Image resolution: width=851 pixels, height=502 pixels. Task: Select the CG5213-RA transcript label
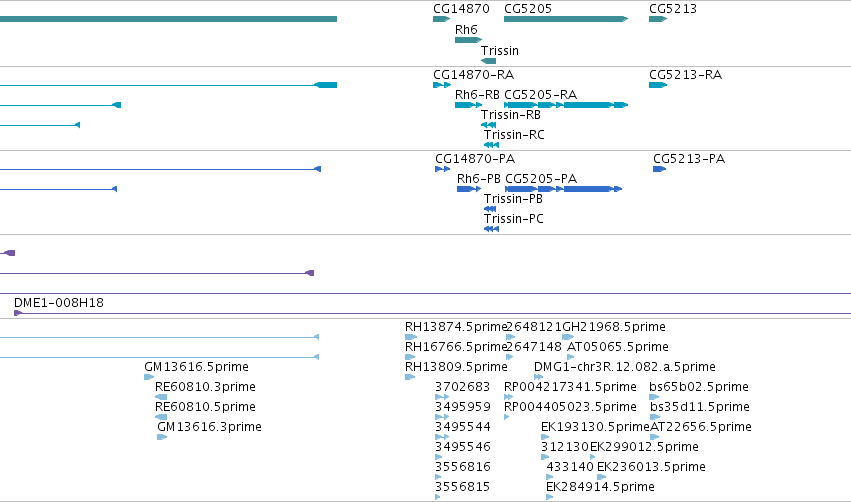click(685, 75)
